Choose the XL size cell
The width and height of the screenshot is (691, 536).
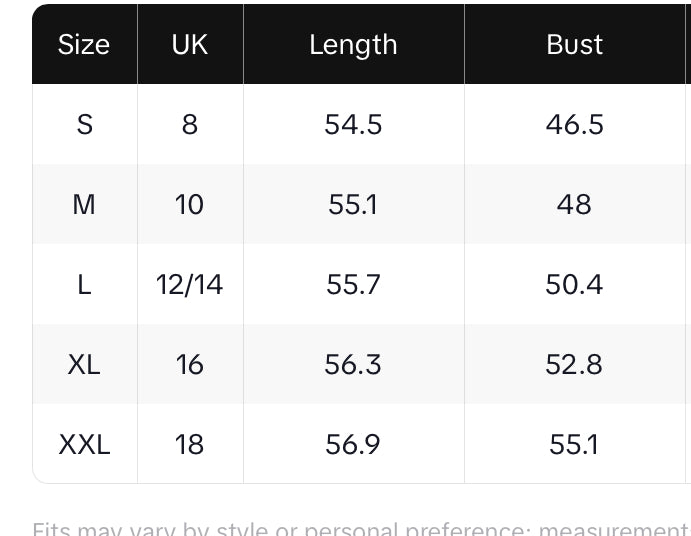pyautogui.click(x=84, y=365)
